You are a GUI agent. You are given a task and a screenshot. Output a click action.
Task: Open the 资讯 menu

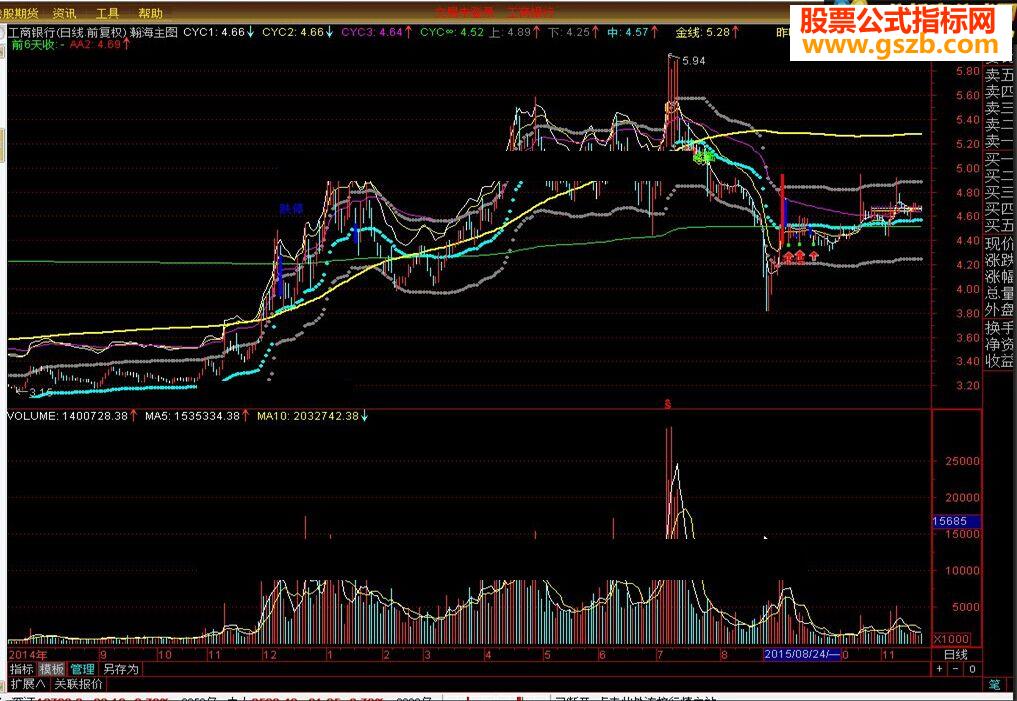pos(64,13)
